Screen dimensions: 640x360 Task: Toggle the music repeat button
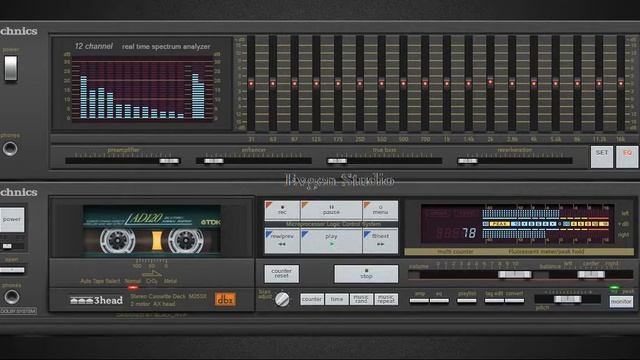386,299
